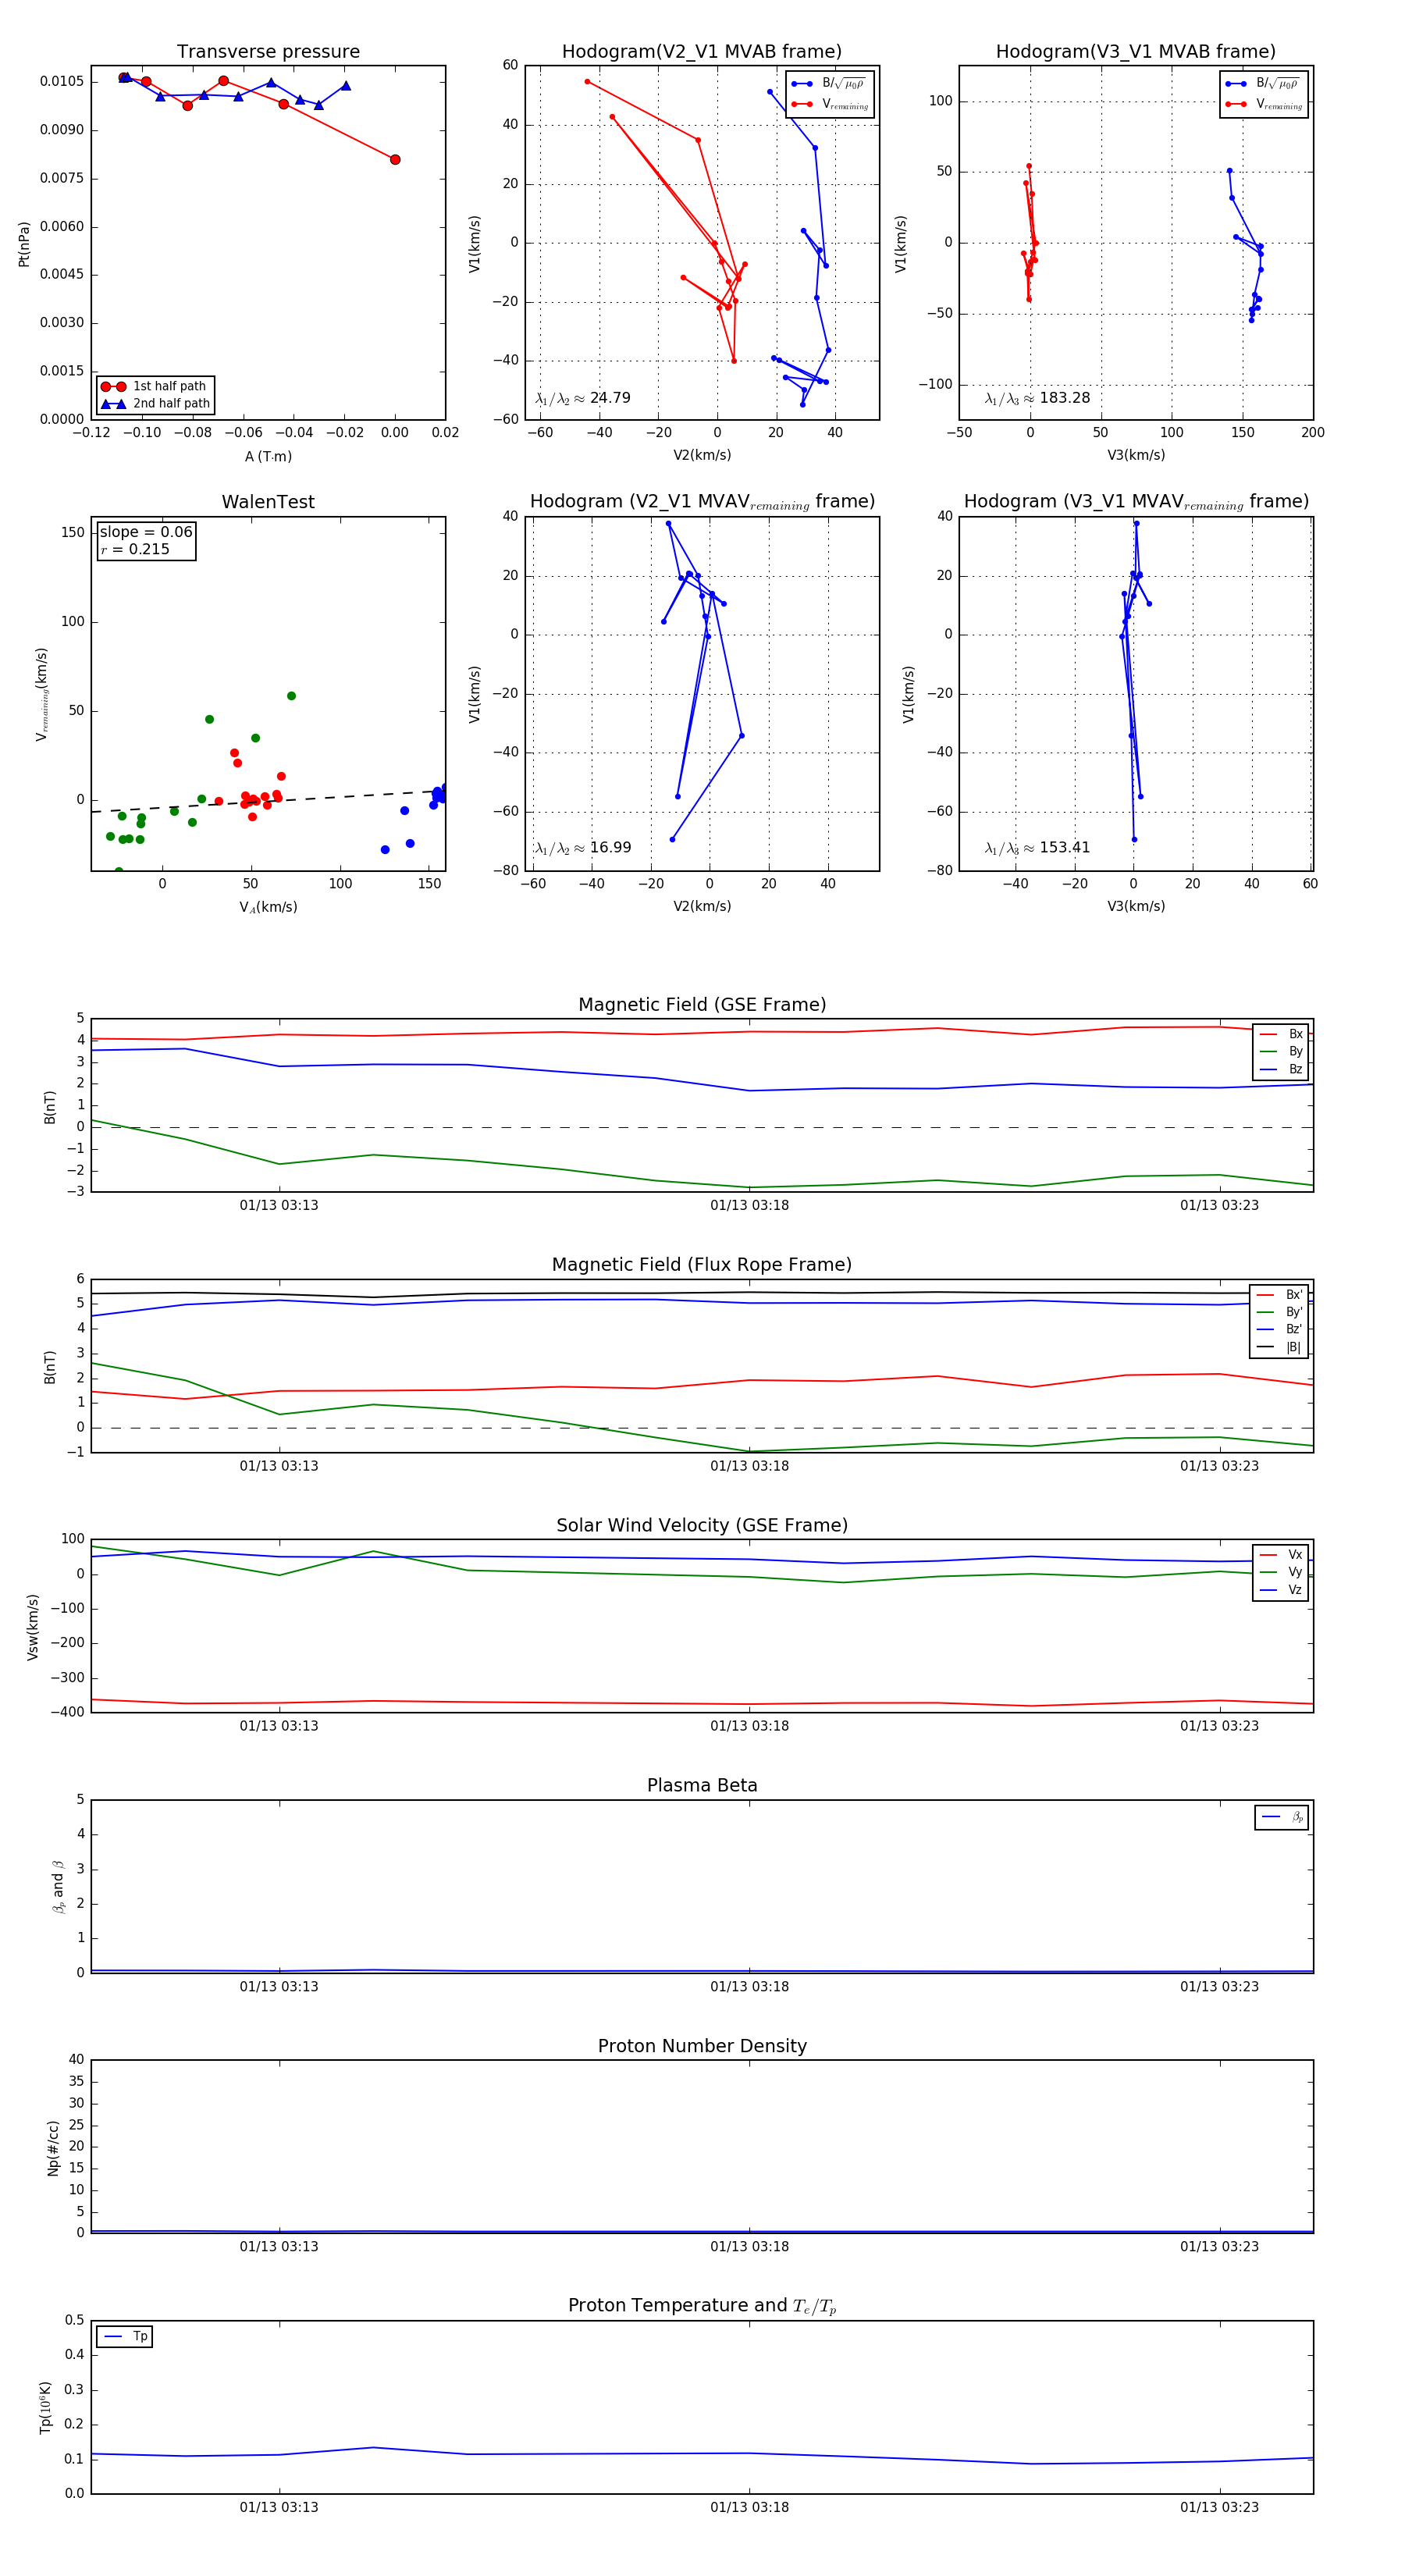Select the 'r = 0.215' annotation text
This screenshot has height=2576, width=1405.
point(135,549)
